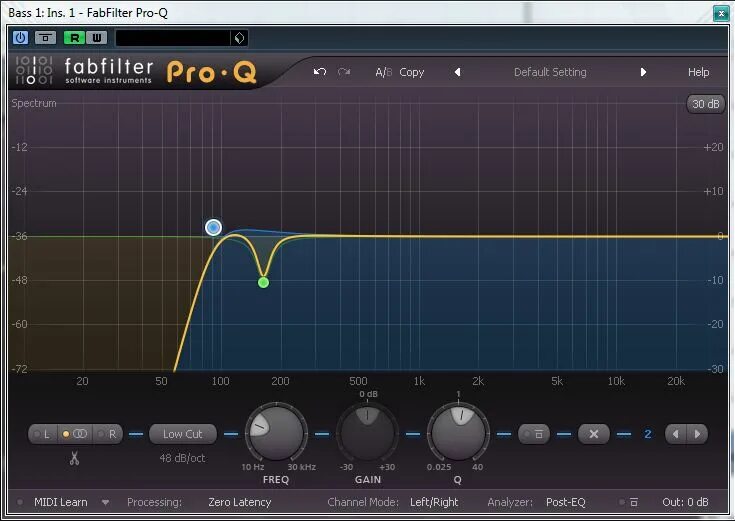The image size is (735, 521).
Task: Open the 30 dB display range selector
Action: pos(705,104)
